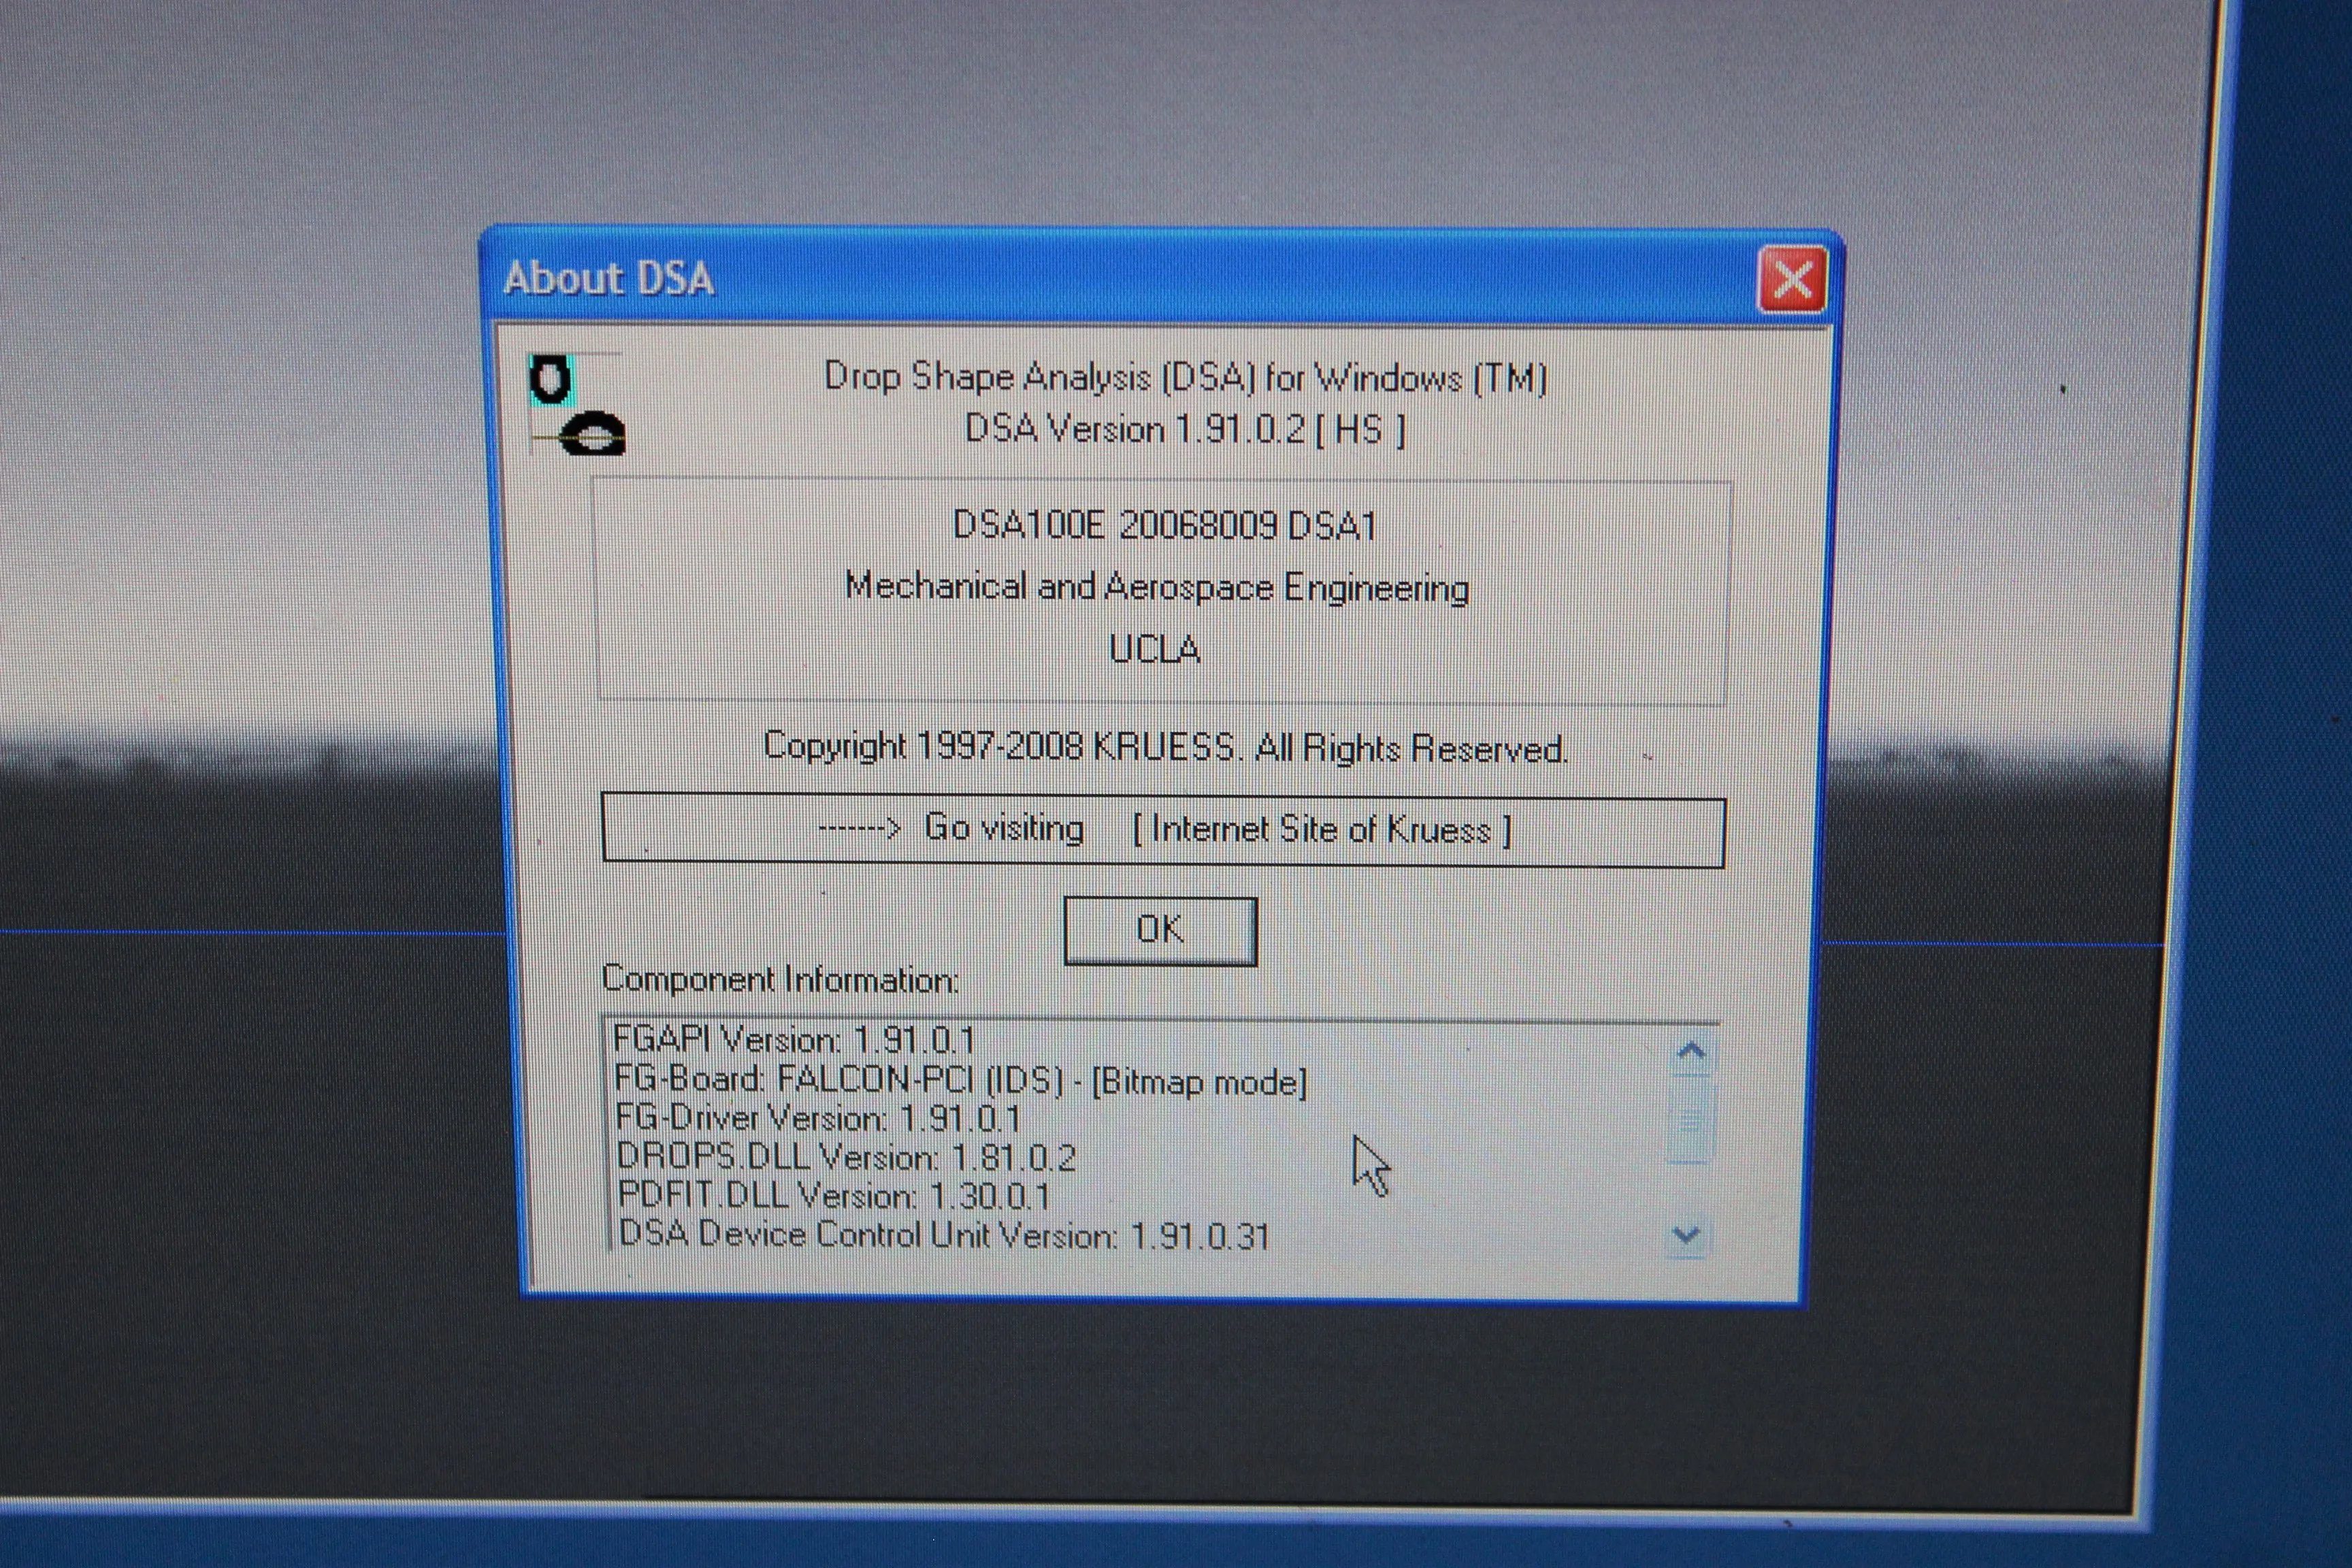2352x1568 pixels.
Task: Select the FG-Driver Version: 1.91.0.1 line
Action: click(x=817, y=1118)
